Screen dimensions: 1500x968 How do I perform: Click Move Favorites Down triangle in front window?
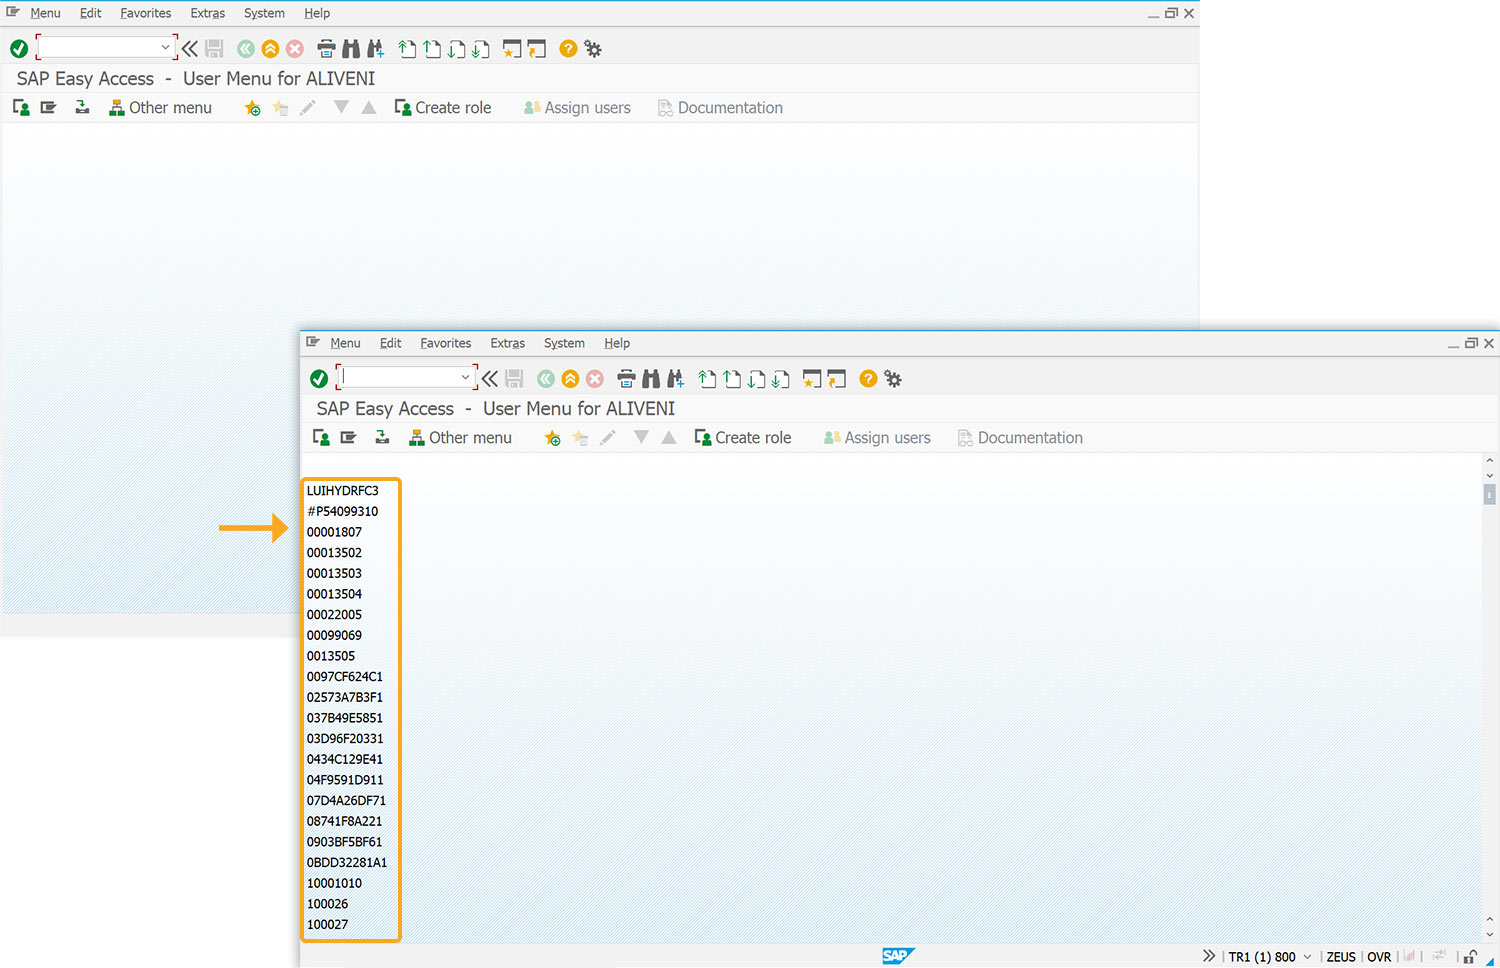coord(641,437)
